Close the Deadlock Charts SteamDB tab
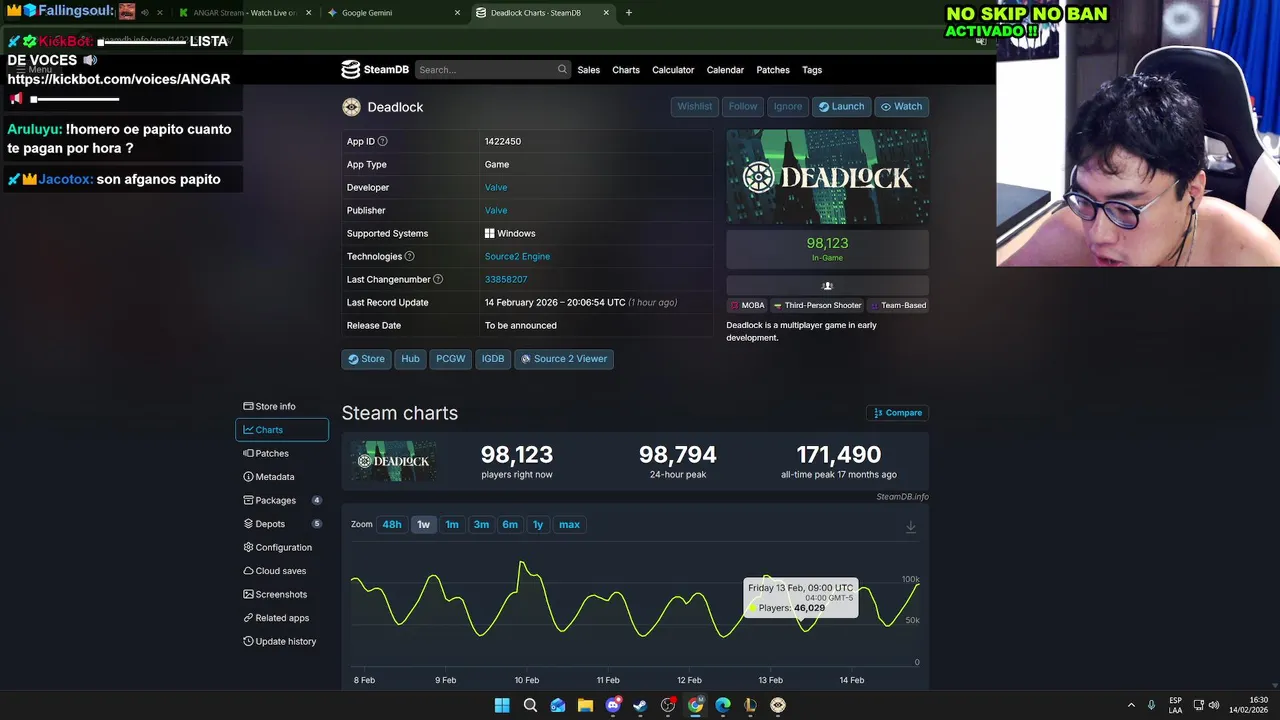 click(606, 13)
